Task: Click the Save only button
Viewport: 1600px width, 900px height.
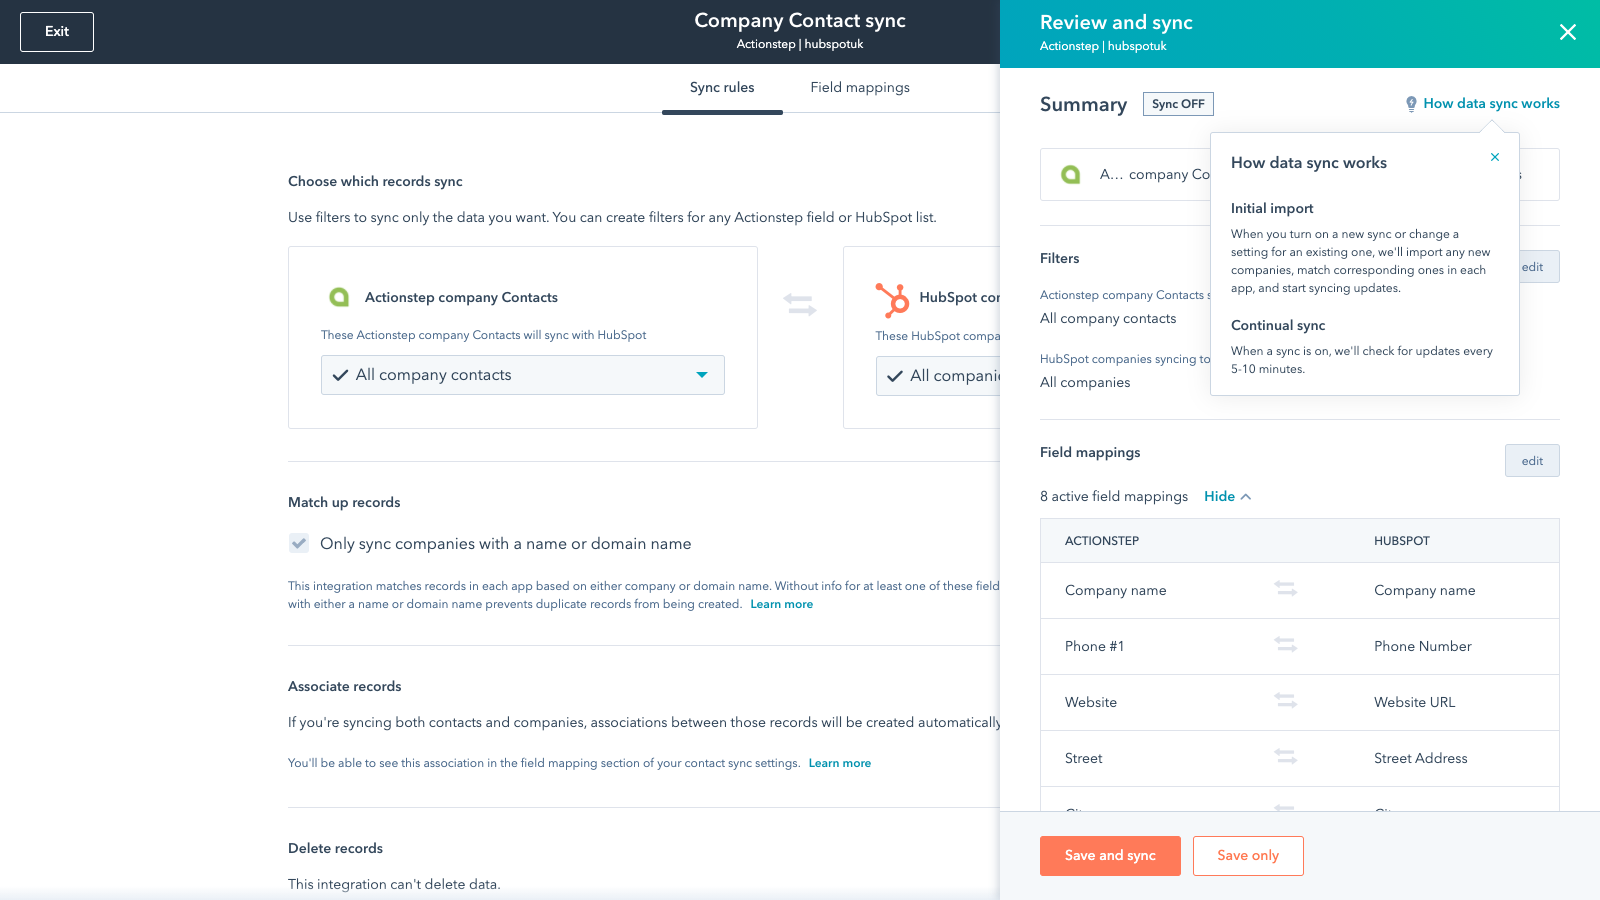Action: pyautogui.click(x=1248, y=855)
